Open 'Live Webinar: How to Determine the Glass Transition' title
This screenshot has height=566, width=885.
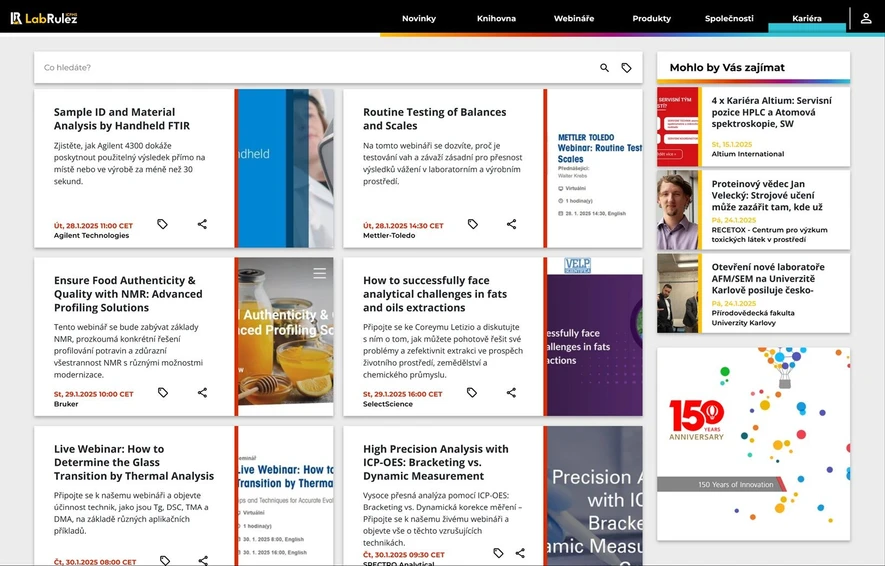134,462
